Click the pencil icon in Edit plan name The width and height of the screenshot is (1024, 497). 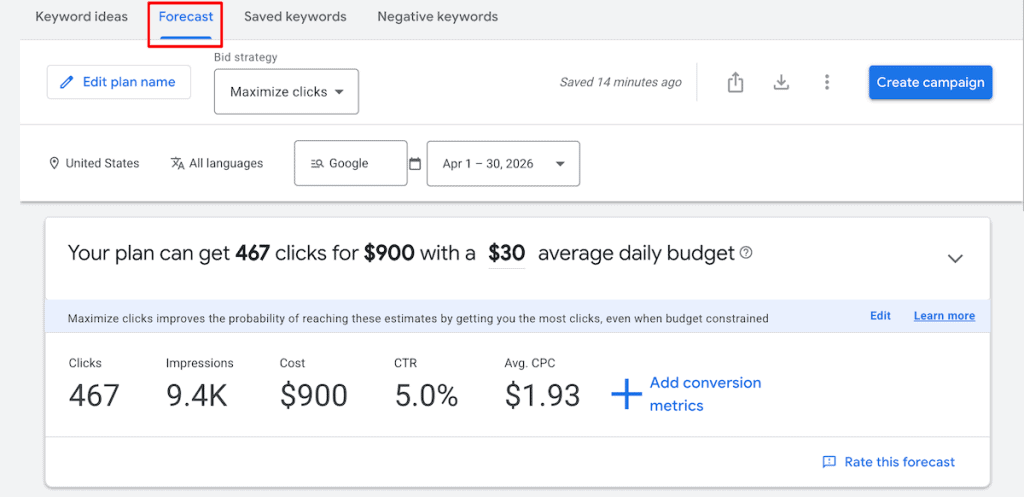(x=67, y=82)
